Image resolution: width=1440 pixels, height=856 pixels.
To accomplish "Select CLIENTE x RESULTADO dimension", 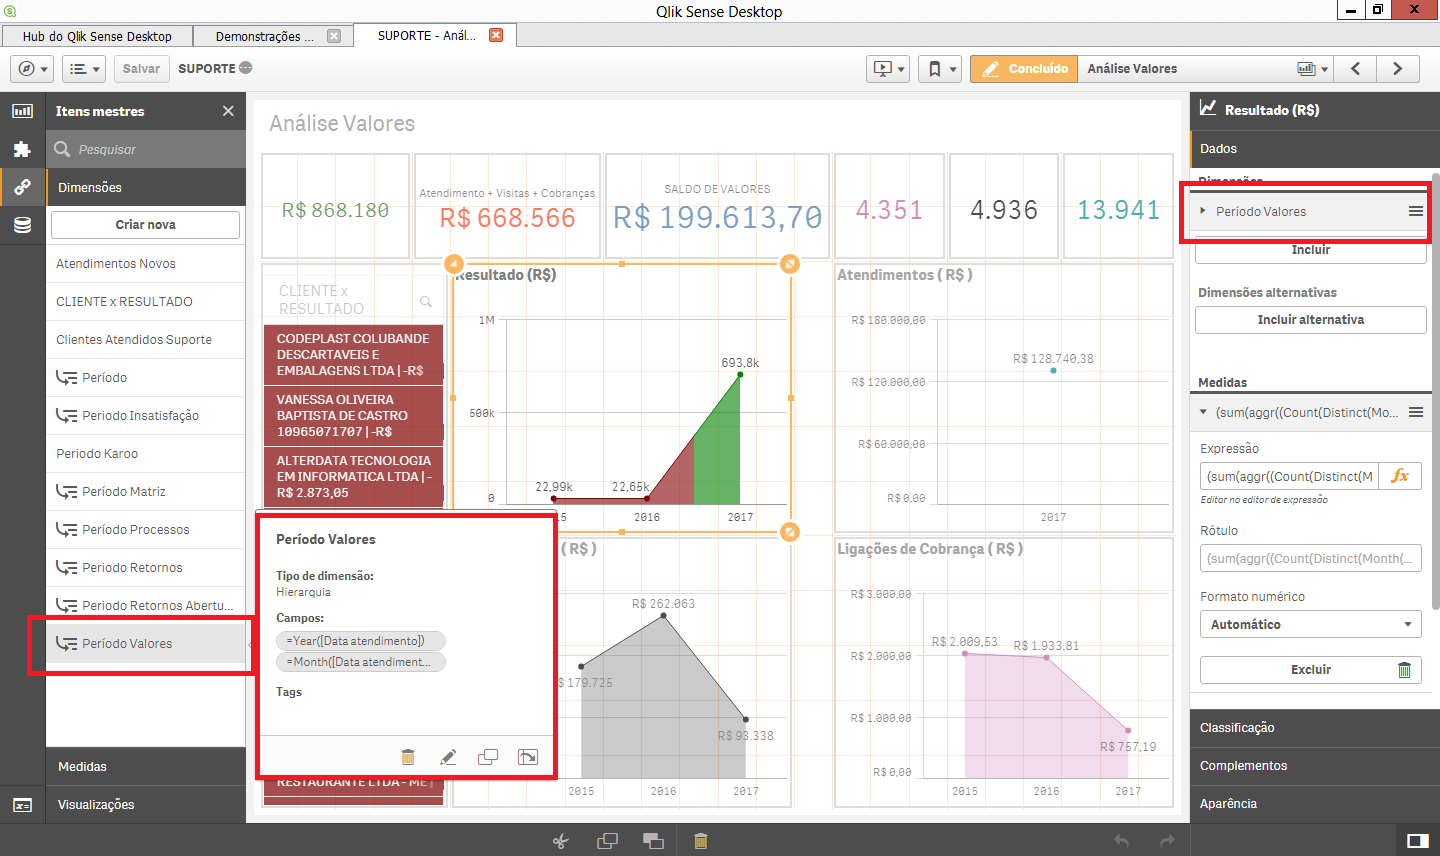I will point(146,302).
